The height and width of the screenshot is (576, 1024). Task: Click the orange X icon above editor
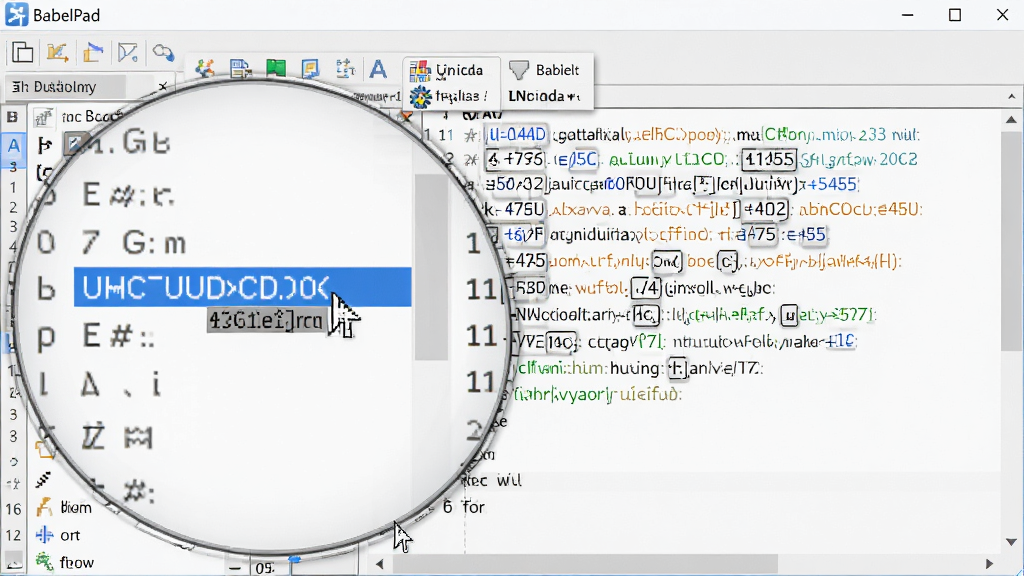[x=407, y=118]
